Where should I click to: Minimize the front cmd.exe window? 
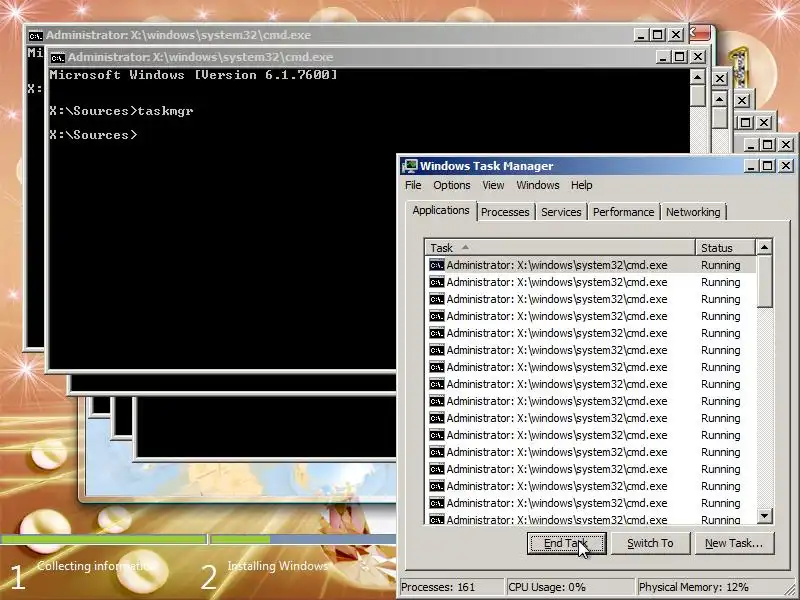(x=662, y=57)
